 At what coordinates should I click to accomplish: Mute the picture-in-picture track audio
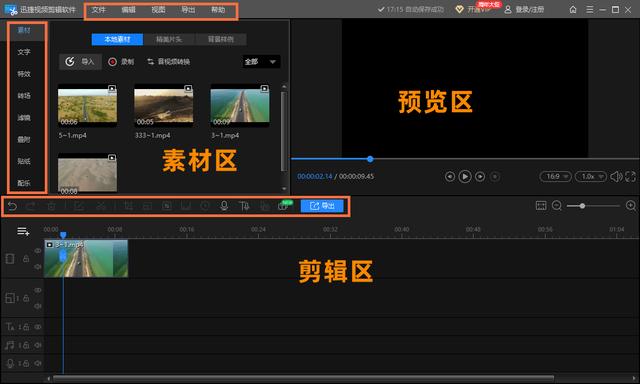38,306
